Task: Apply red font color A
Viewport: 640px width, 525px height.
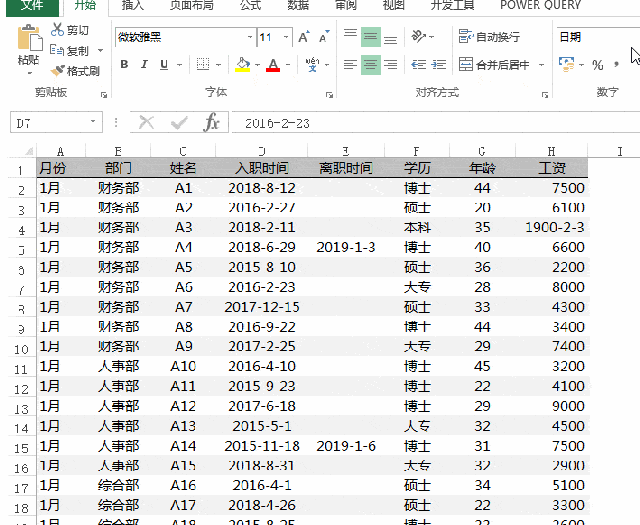Action: tap(273, 64)
